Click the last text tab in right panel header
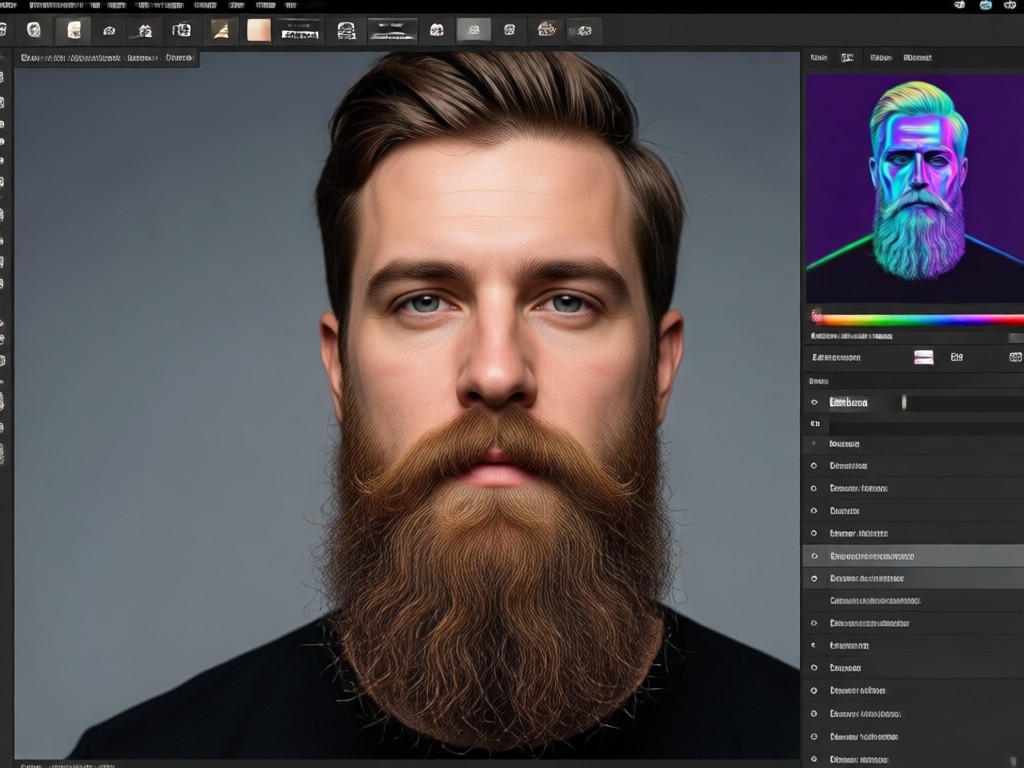 coord(918,57)
